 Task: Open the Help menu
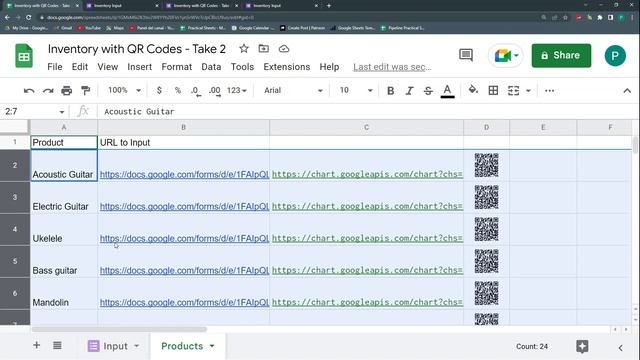[x=329, y=67]
